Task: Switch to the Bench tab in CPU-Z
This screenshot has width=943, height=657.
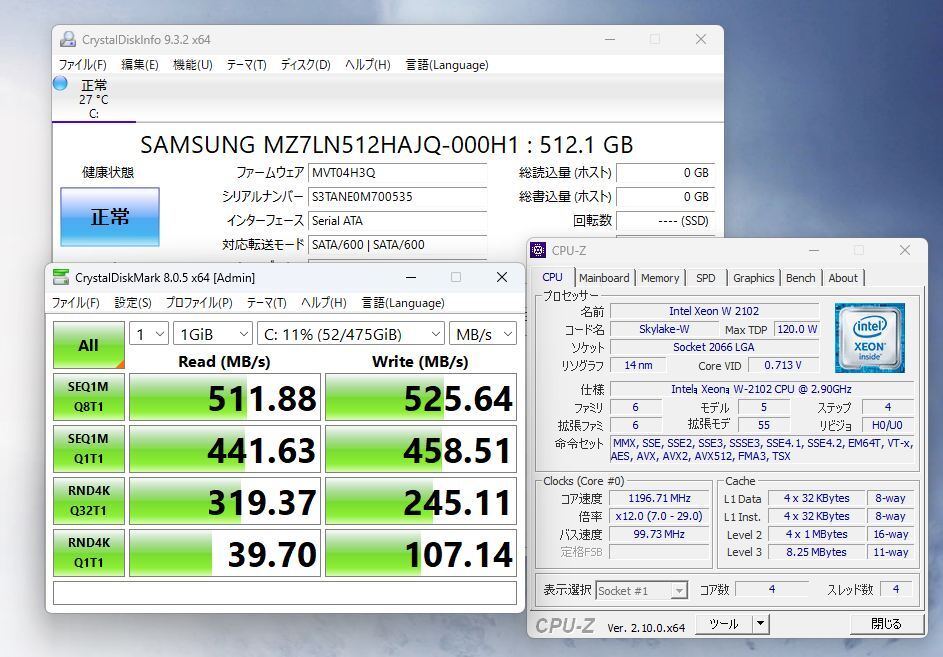Action: pyautogui.click(x=800, y=278)
